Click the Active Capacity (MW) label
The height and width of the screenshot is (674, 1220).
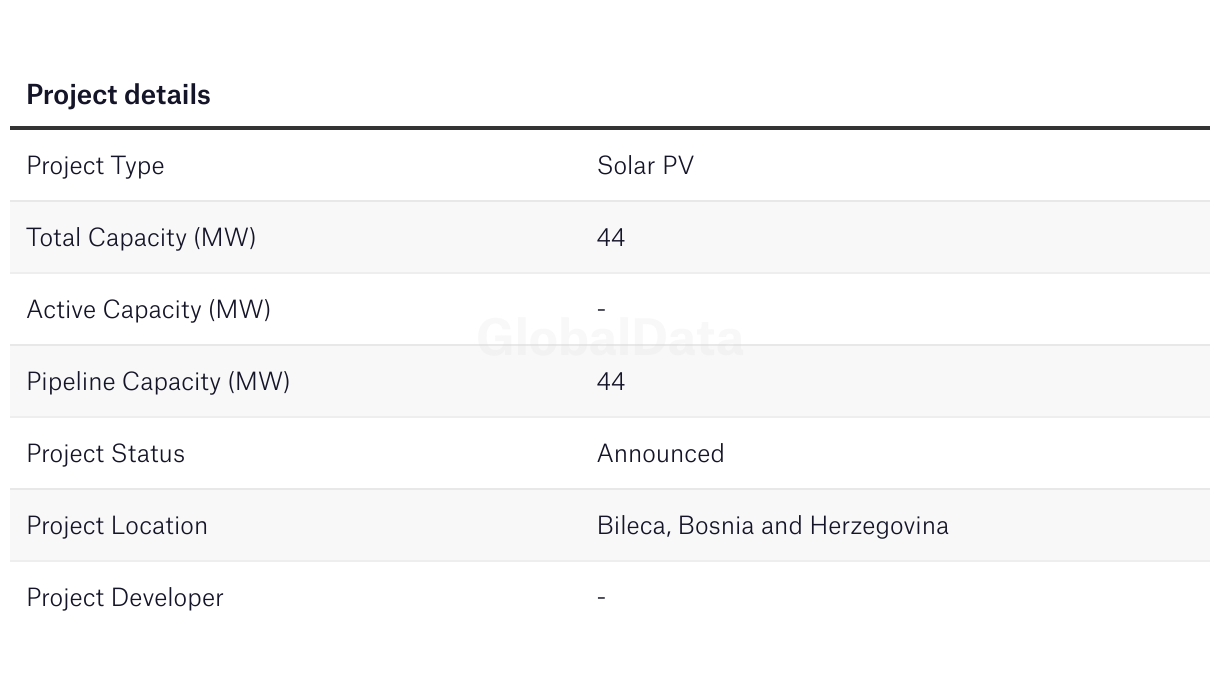[x=148, y=310]
